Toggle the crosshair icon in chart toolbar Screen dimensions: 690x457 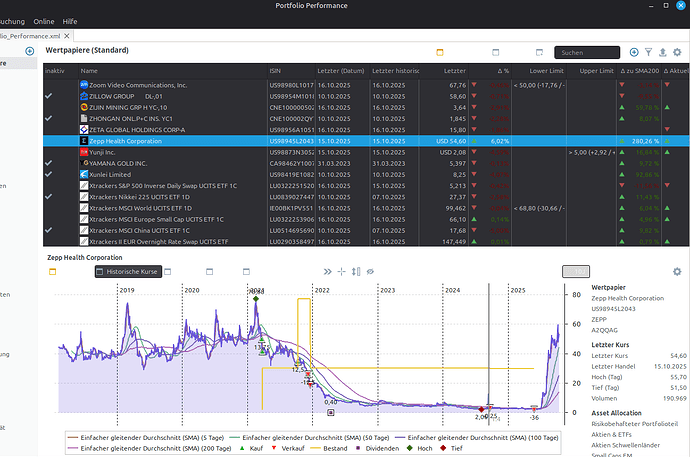tap(341, 272)
